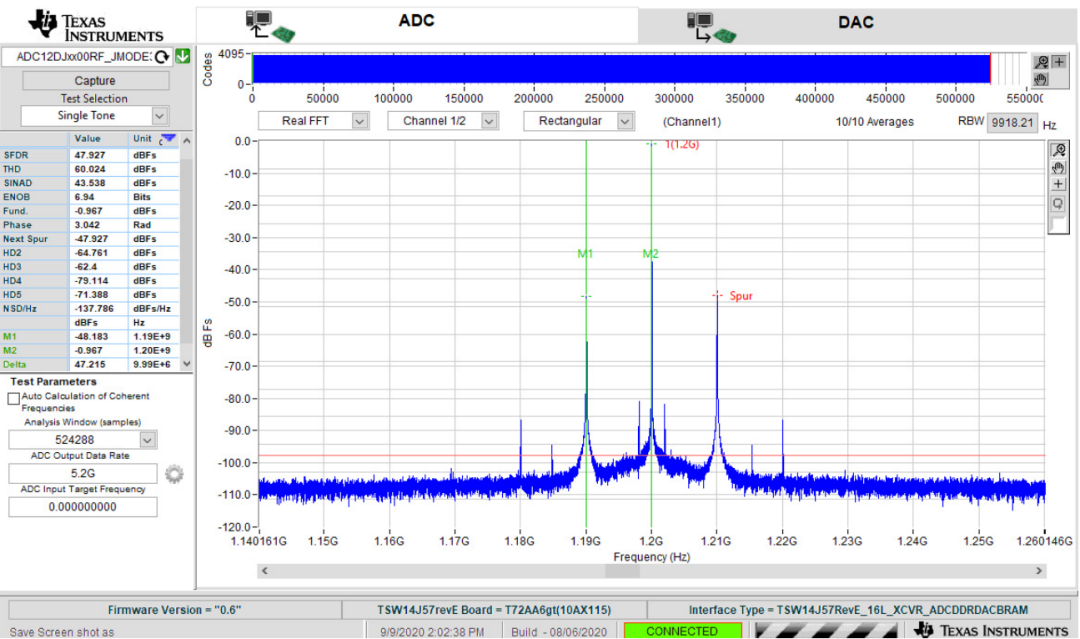Open the Rectangular window function dropdown
1080x639 pixels.
click(x=624, y=121)
